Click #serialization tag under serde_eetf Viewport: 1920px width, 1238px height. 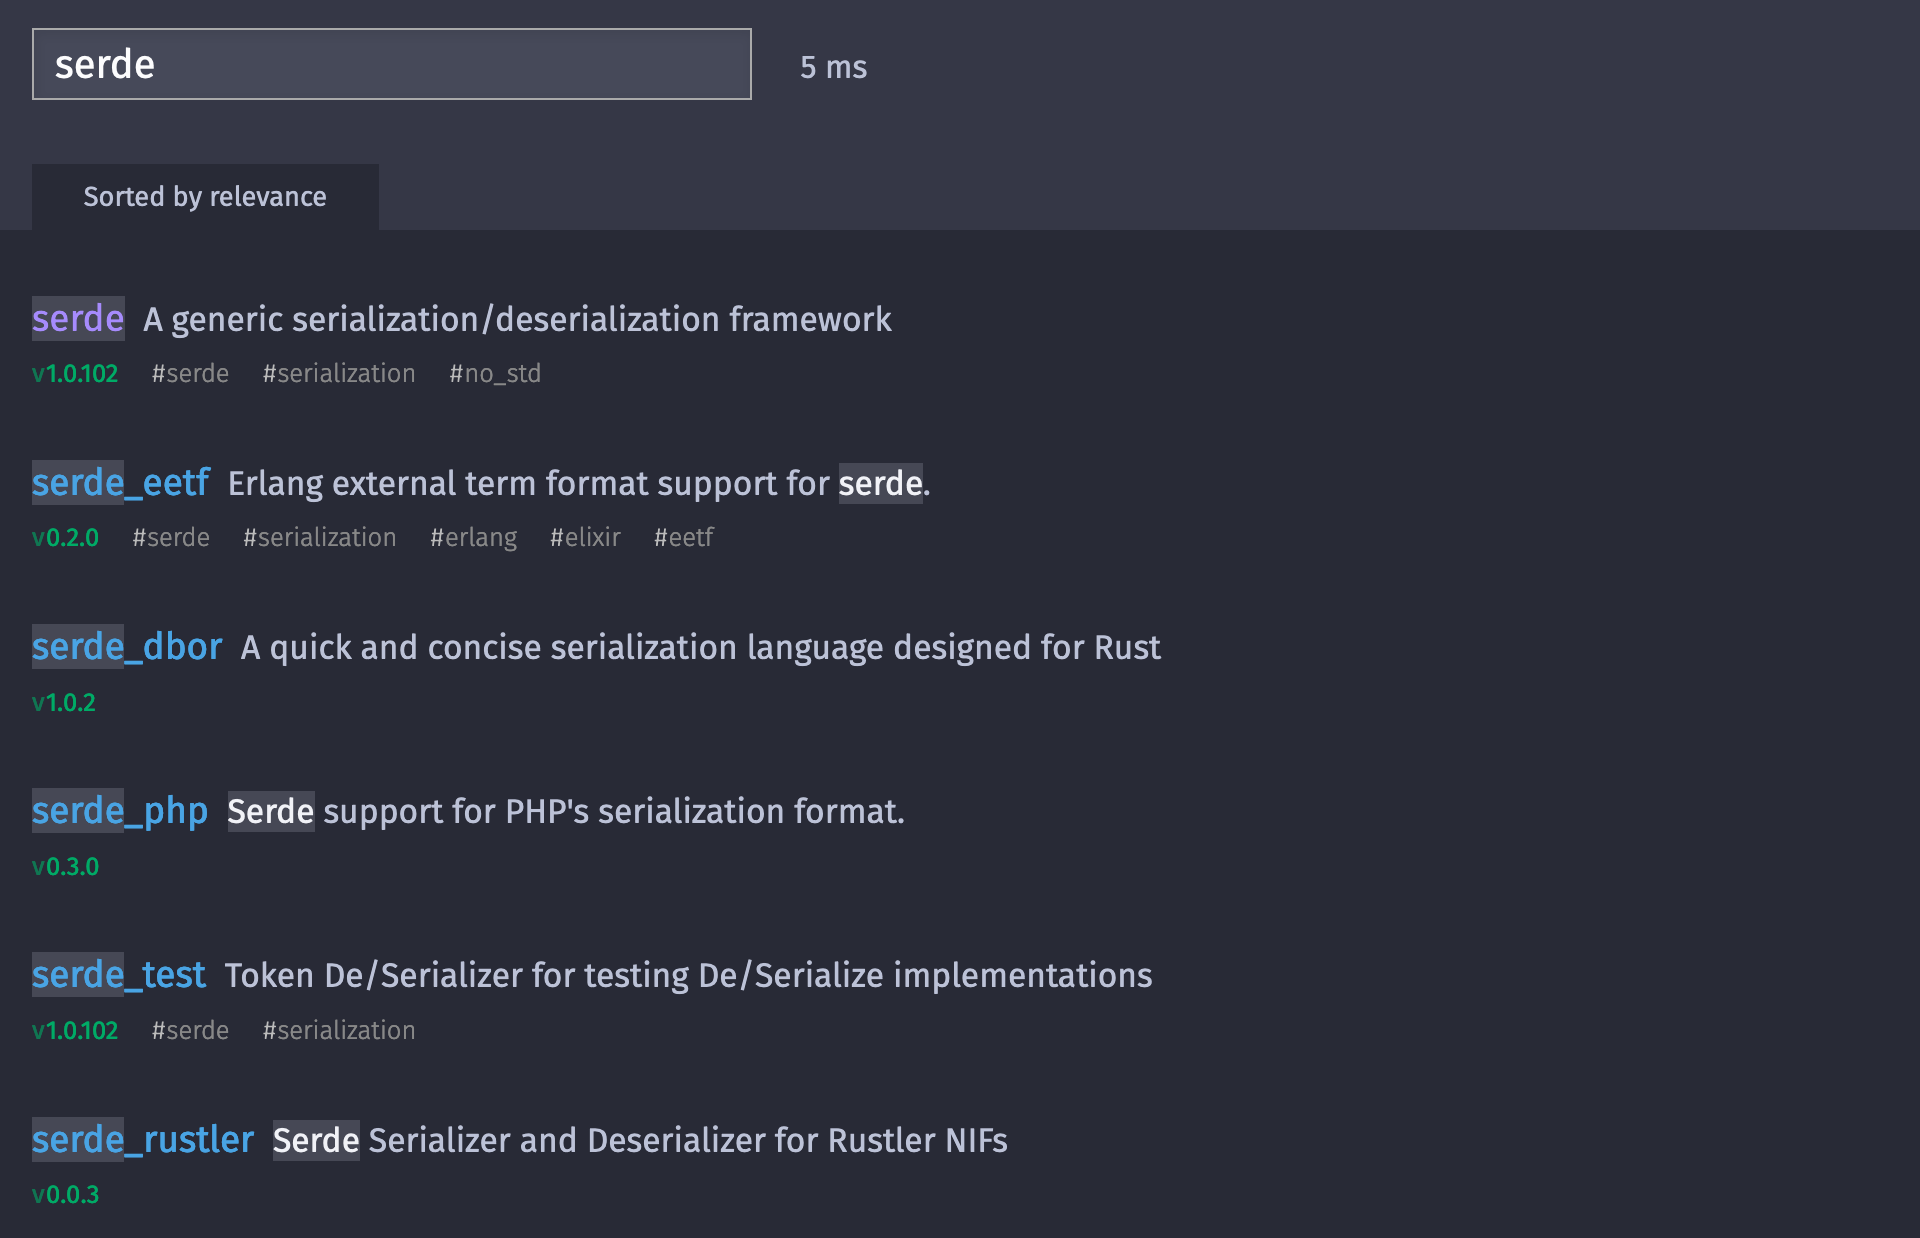[320, 538]
